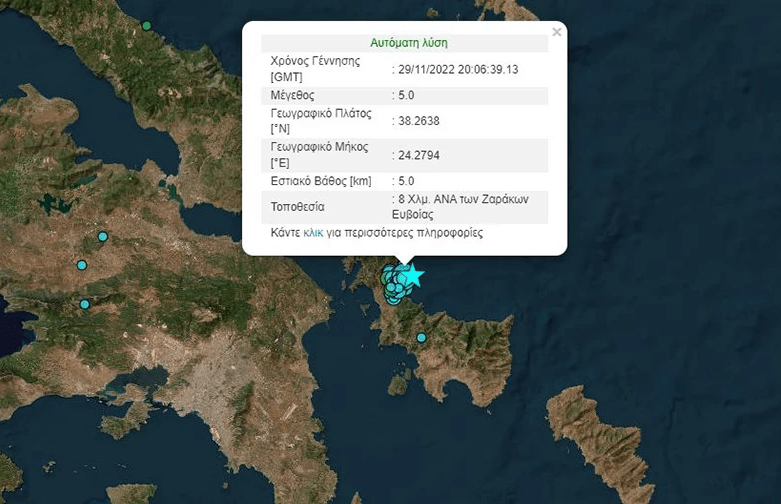Click the 'Μέγεθος' magnitude label
781x504 pixels.
pos(293,95)
